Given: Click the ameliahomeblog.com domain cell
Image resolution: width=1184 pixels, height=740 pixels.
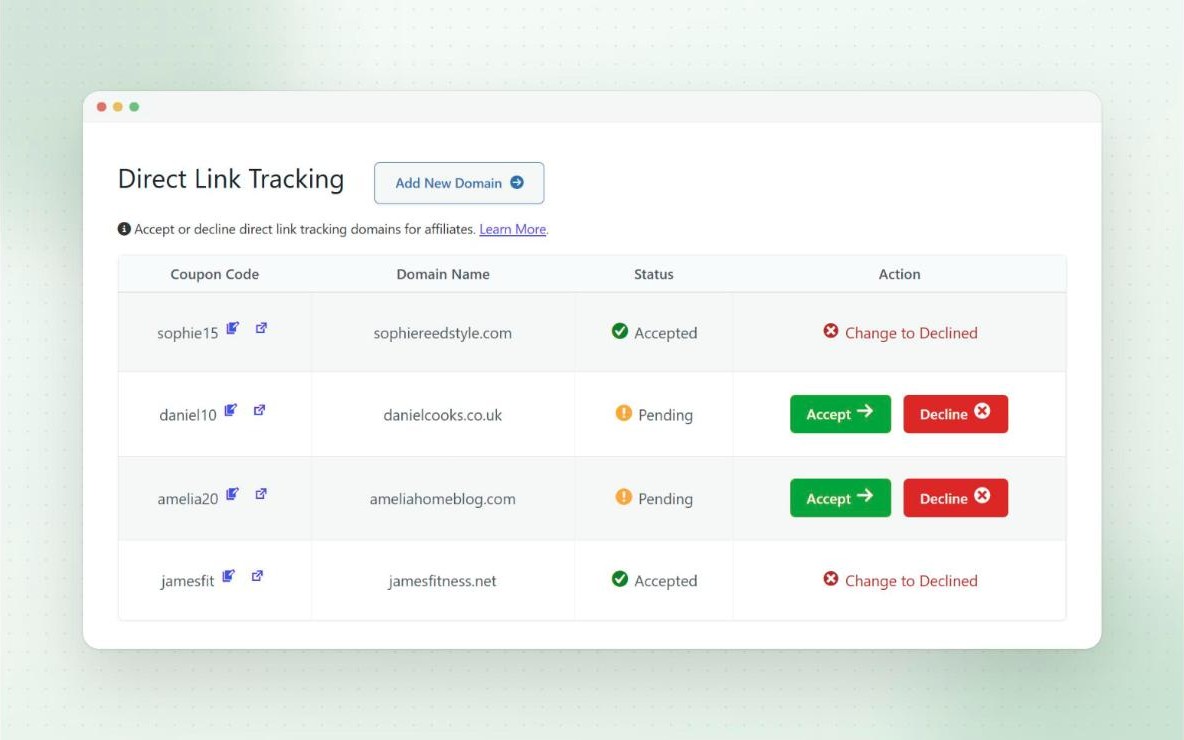Looking at the screenshot, I should pos(442,498).
